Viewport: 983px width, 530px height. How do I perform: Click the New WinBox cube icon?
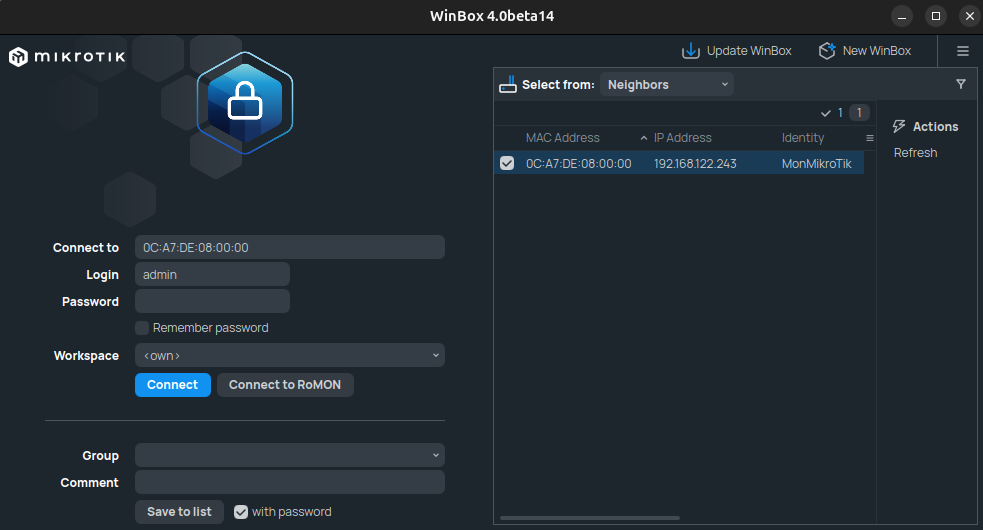pyautogui.click(x=826, y=51)
